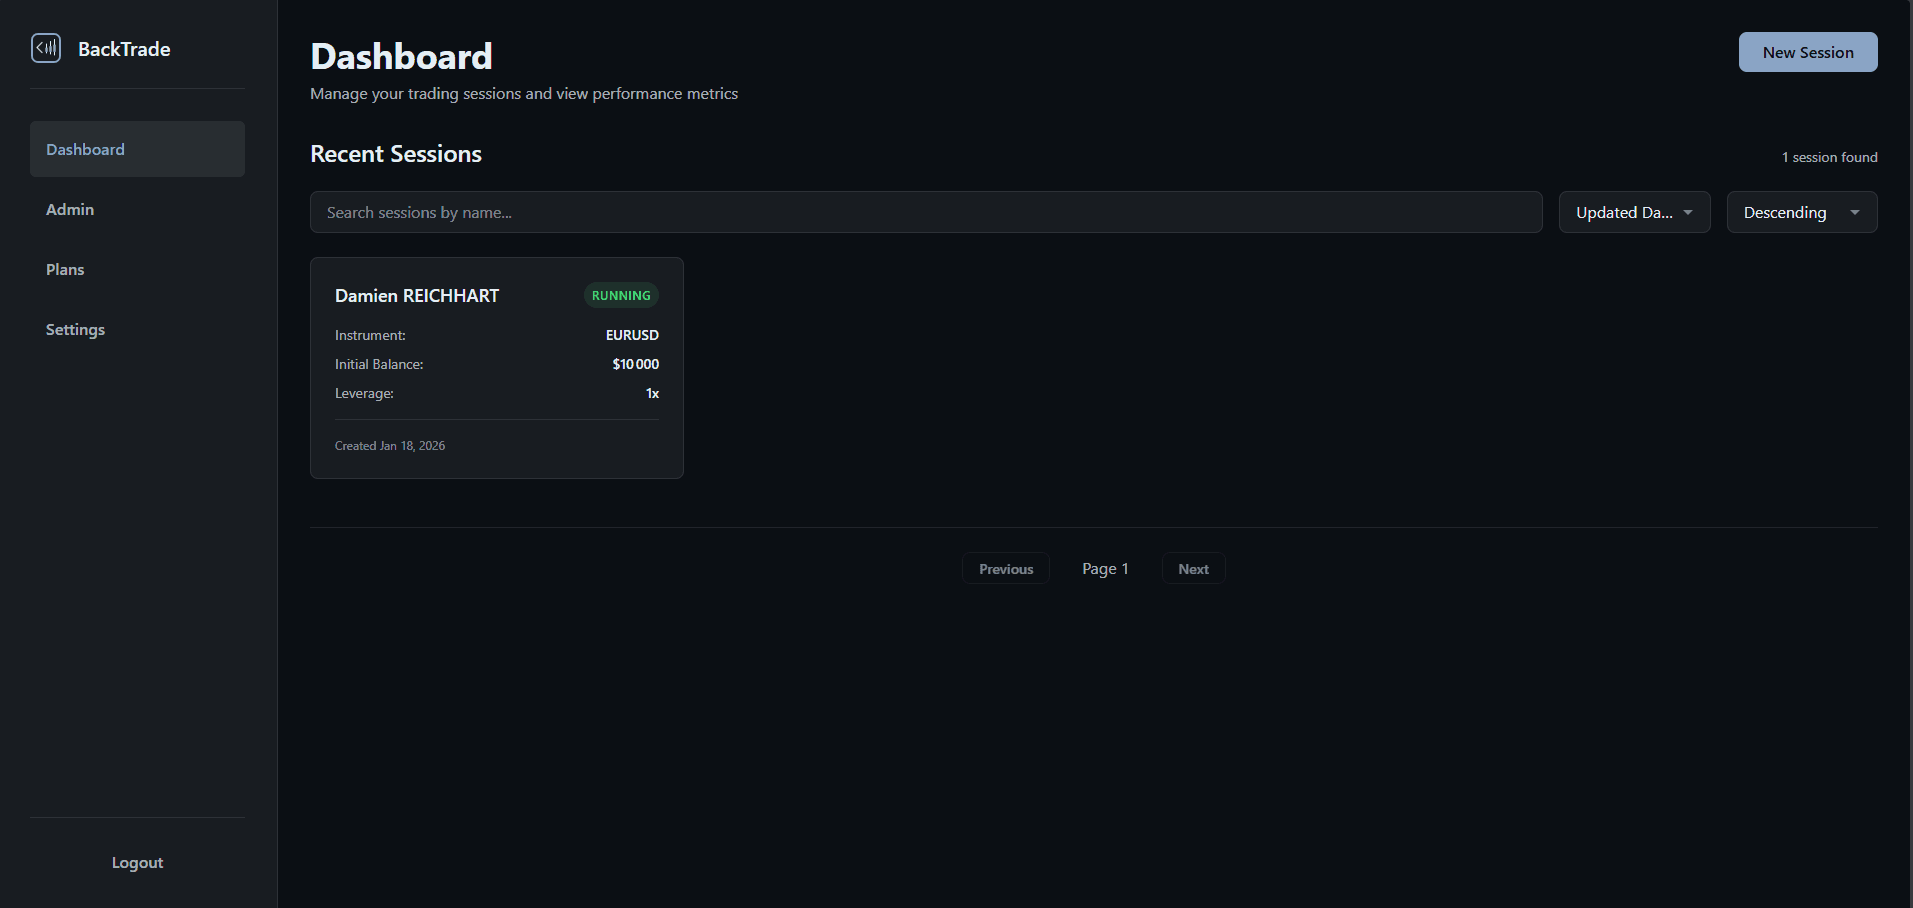Click the RUNNING status badge
The image size is (1913, 908).
(621, 295)
